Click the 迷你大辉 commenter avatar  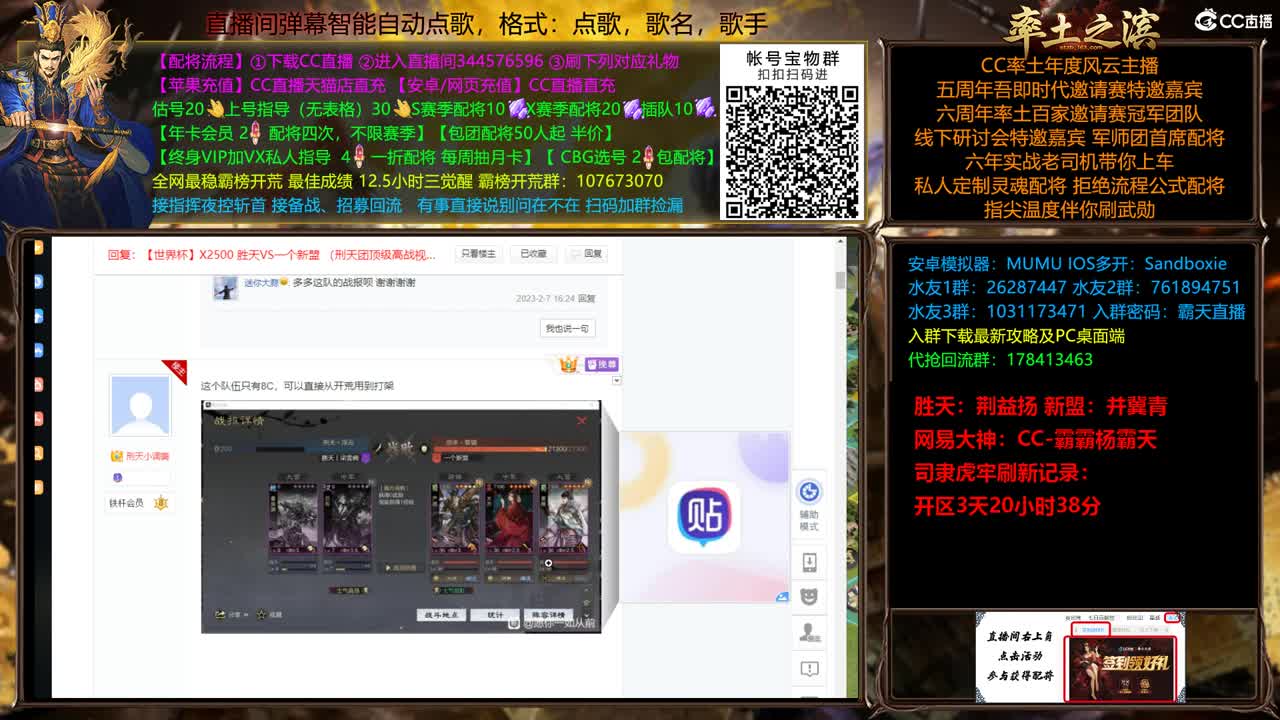coord(225,287)
